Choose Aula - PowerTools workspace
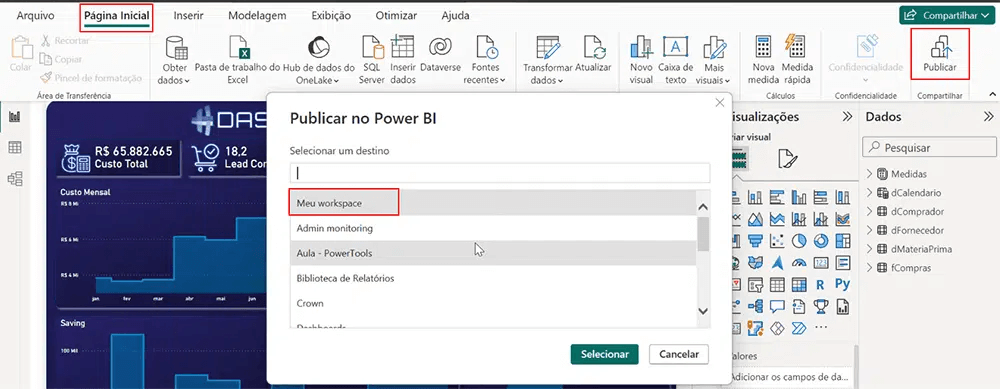The height and width of the screenshot is (389, 1000). [492, 253]
